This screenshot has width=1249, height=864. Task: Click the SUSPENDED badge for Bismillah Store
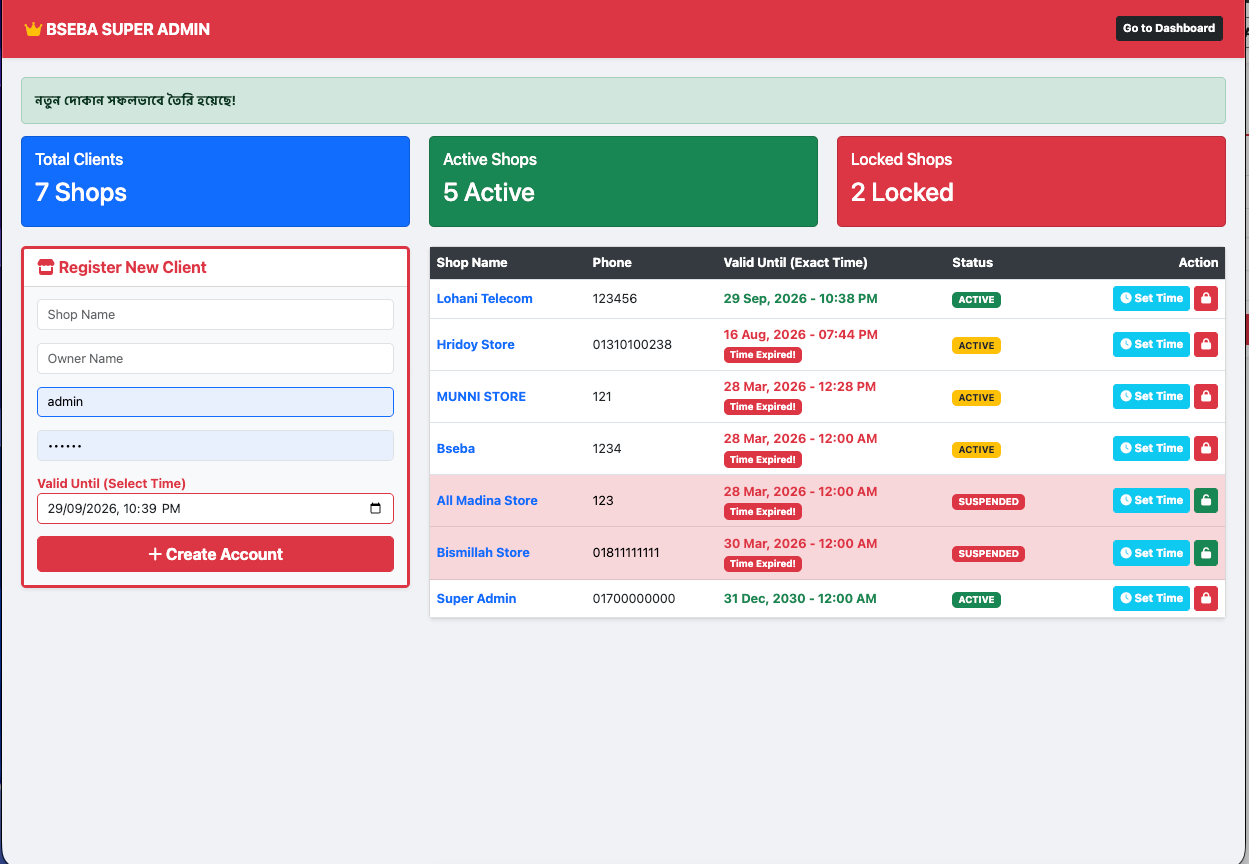tap(988, 553)
